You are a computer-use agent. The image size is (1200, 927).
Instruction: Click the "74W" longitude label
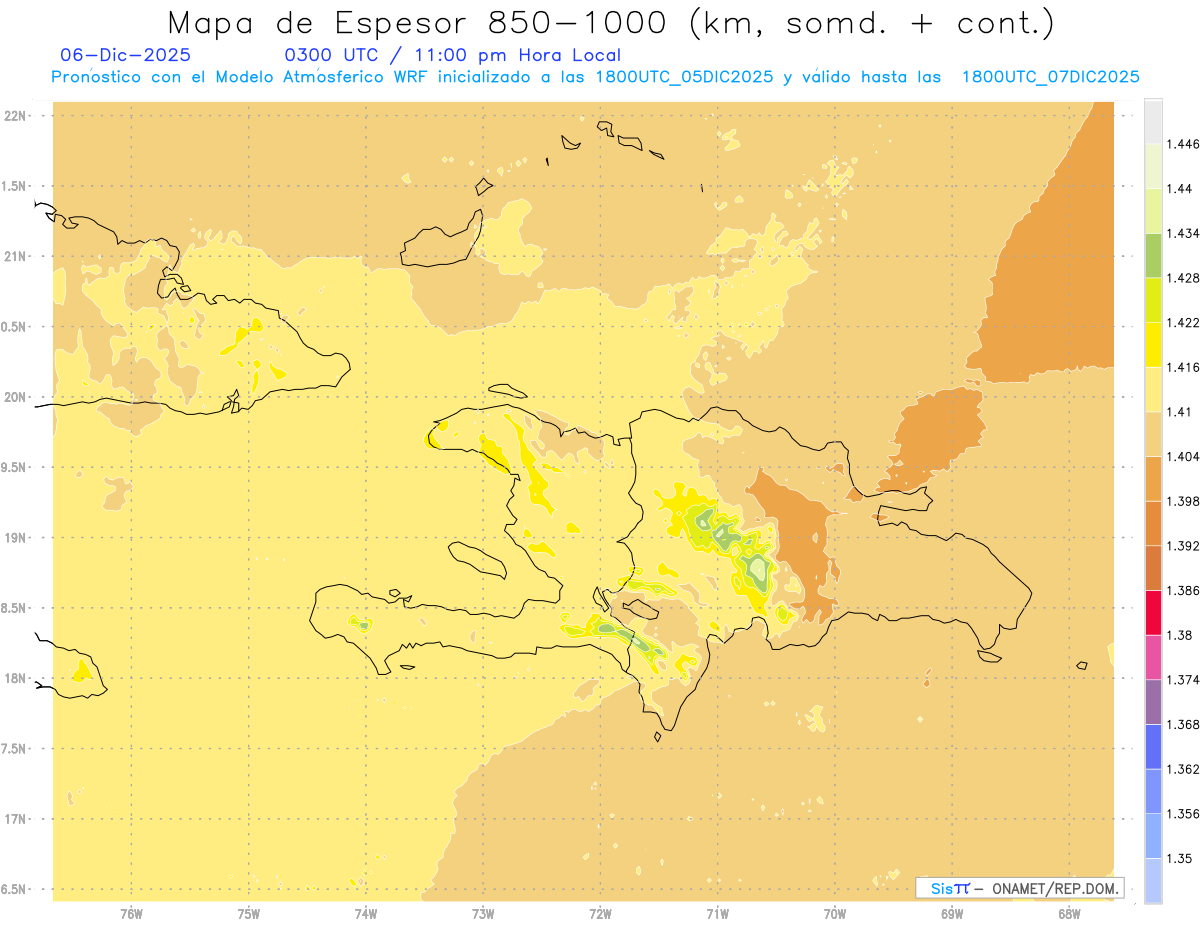[x=366, y=913]
